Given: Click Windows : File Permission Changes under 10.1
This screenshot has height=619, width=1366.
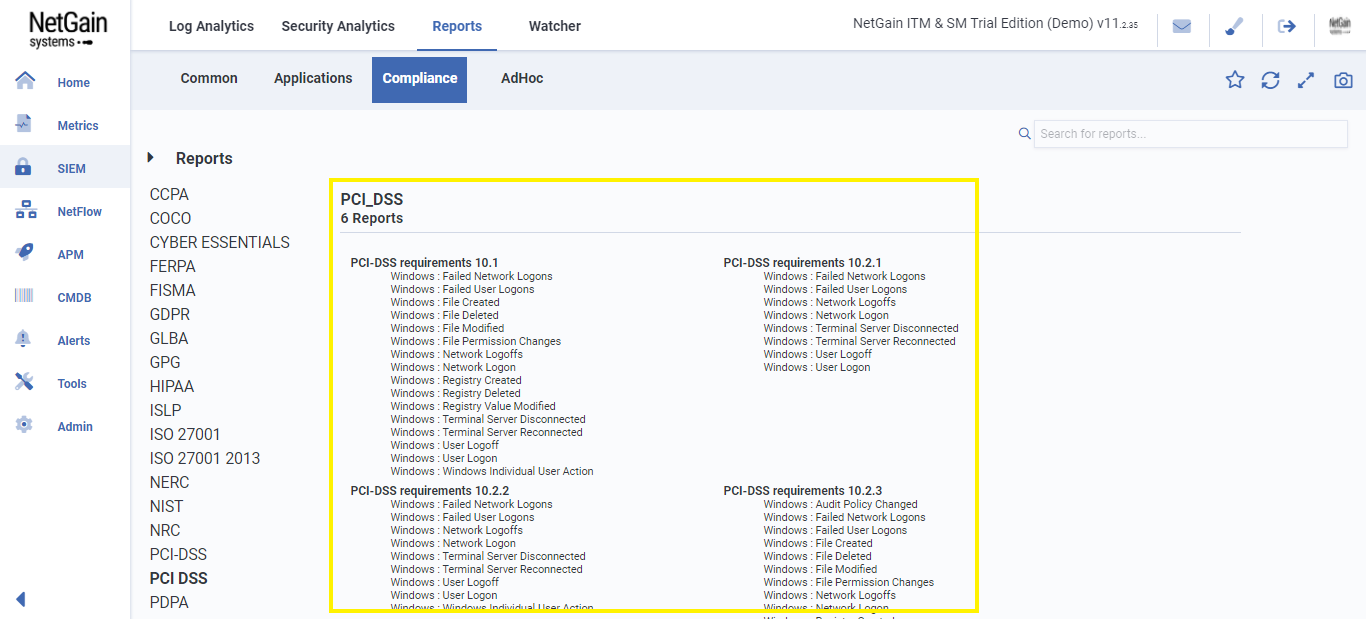Looking at the screenshot, I should [x=476, y=341].
